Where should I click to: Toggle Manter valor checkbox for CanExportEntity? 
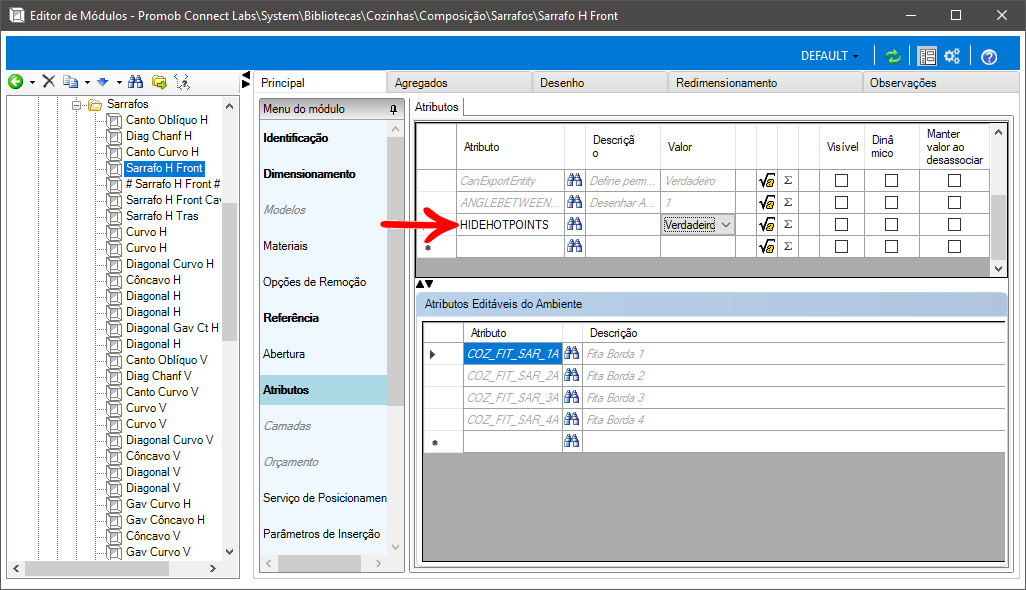[x=955, y=181]
